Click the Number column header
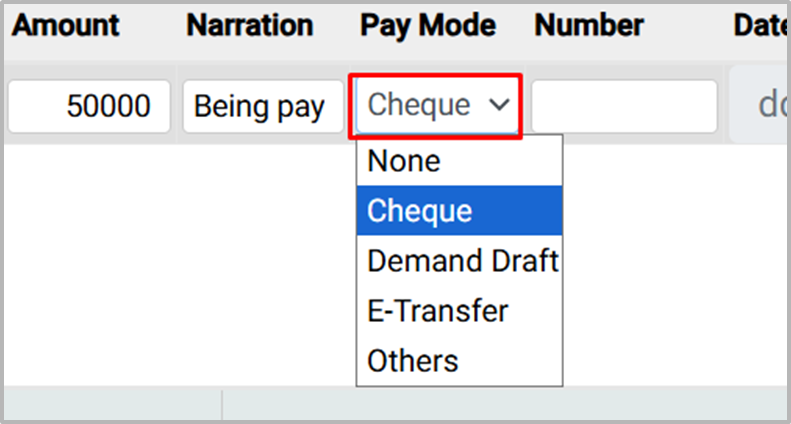The height and width of the screenshot is (424, 791). pos(589,26)
